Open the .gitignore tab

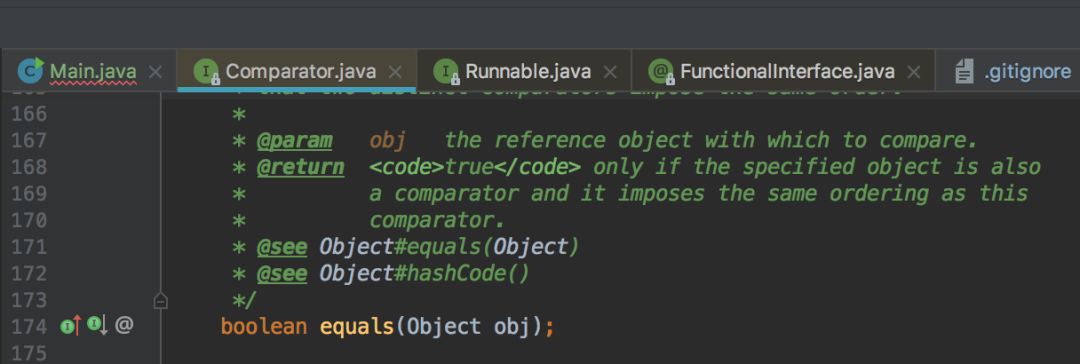click(x=1027, y=71)
